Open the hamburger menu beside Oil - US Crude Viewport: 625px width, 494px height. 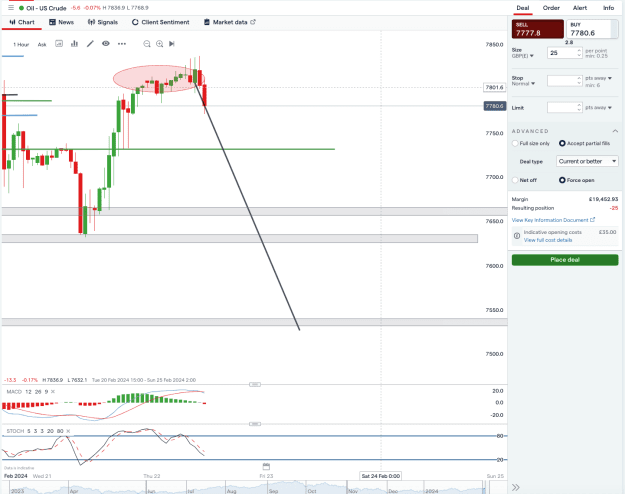11,8
